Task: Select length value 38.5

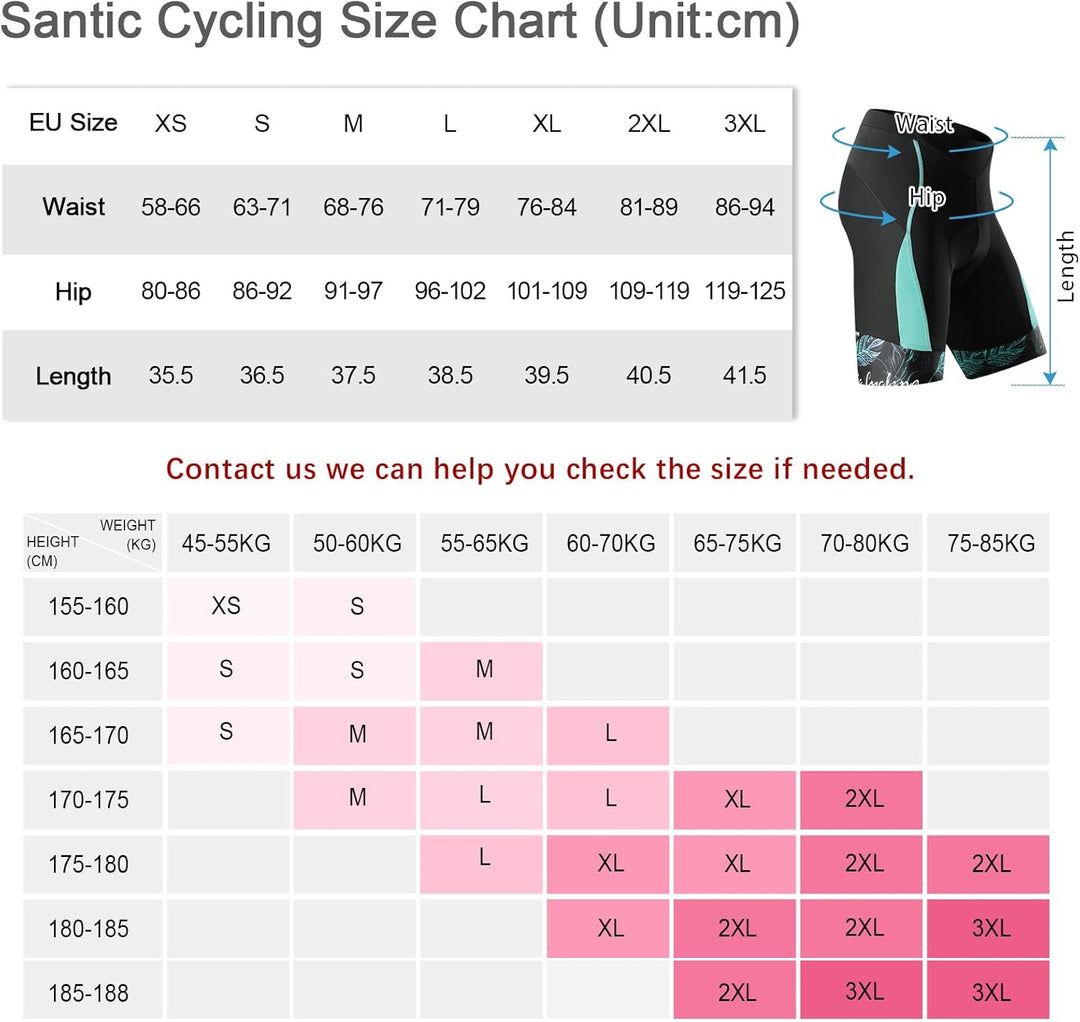Action: [x=450, y=375]
